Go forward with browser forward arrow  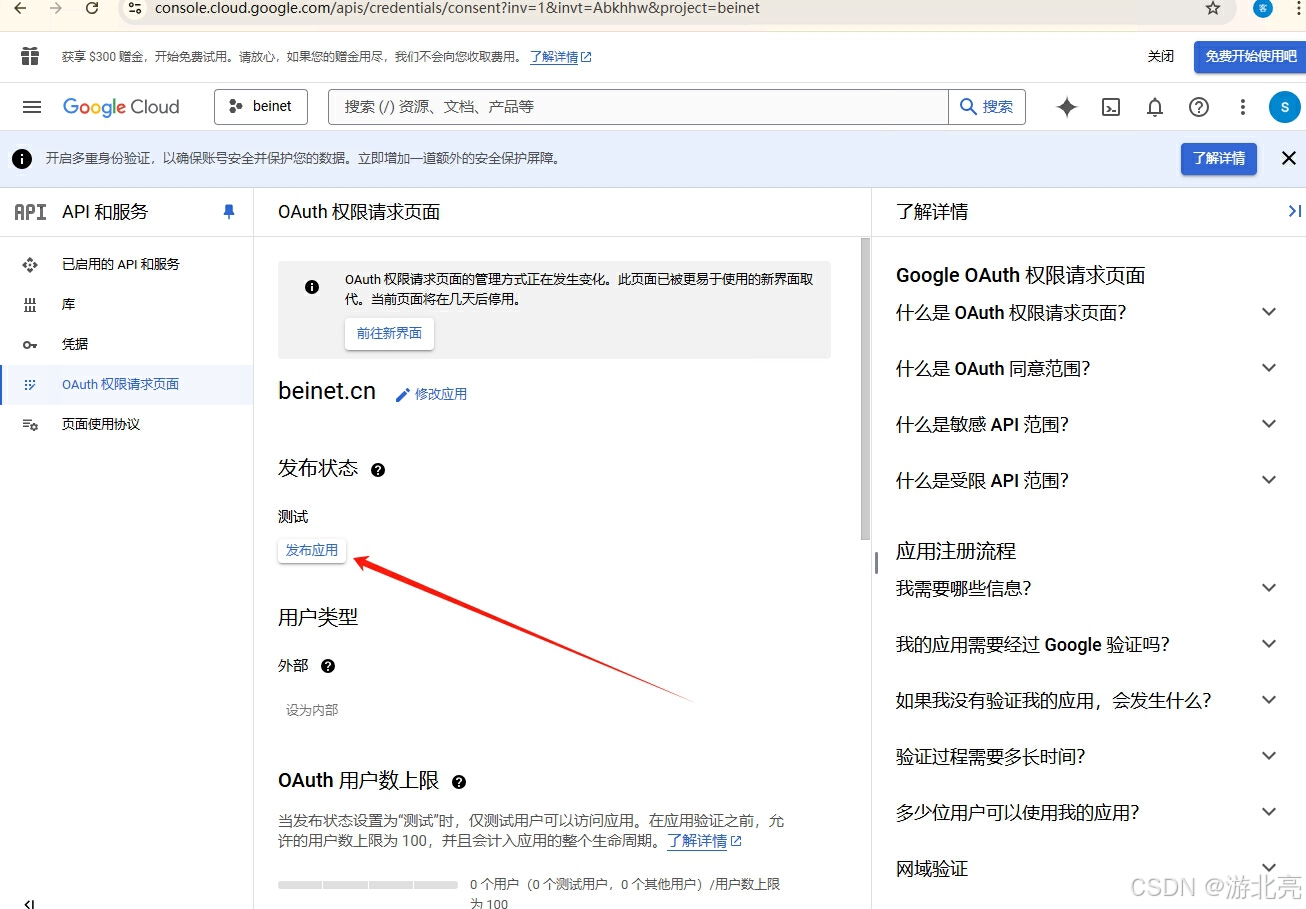pos(56,8)
